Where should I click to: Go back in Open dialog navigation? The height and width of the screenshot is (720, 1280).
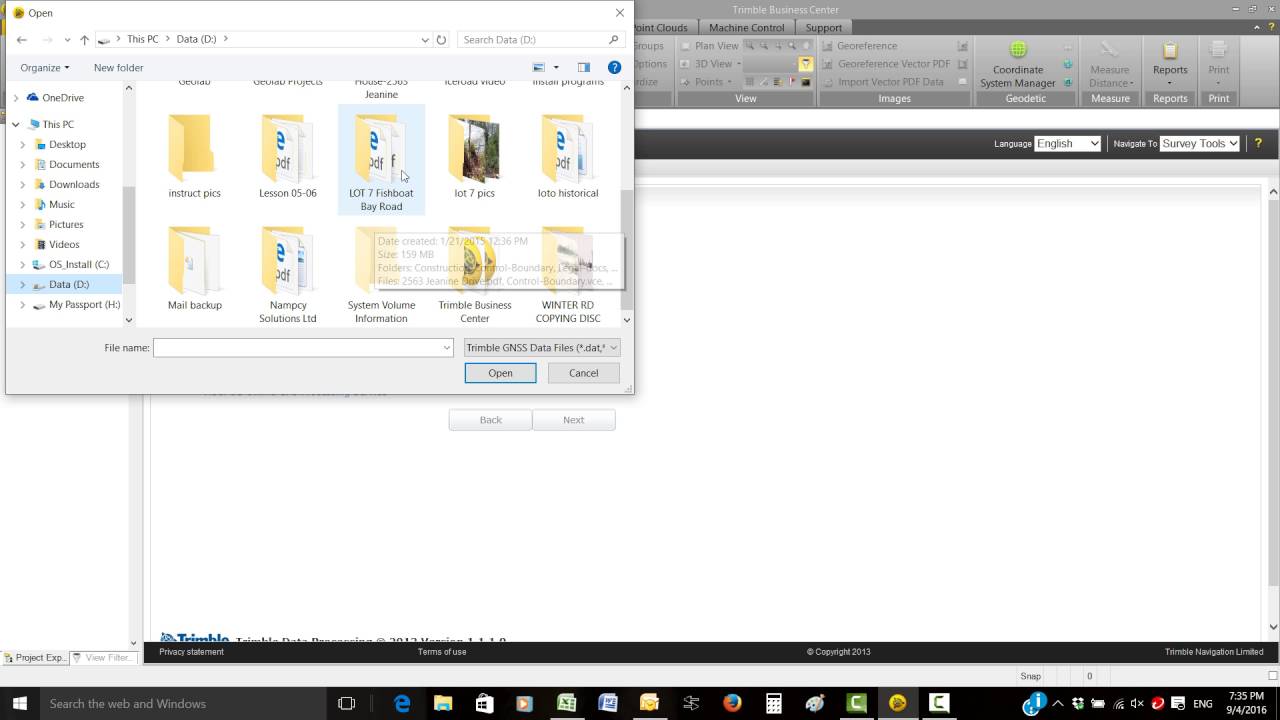pyautogui.click(x=22, y=40)
